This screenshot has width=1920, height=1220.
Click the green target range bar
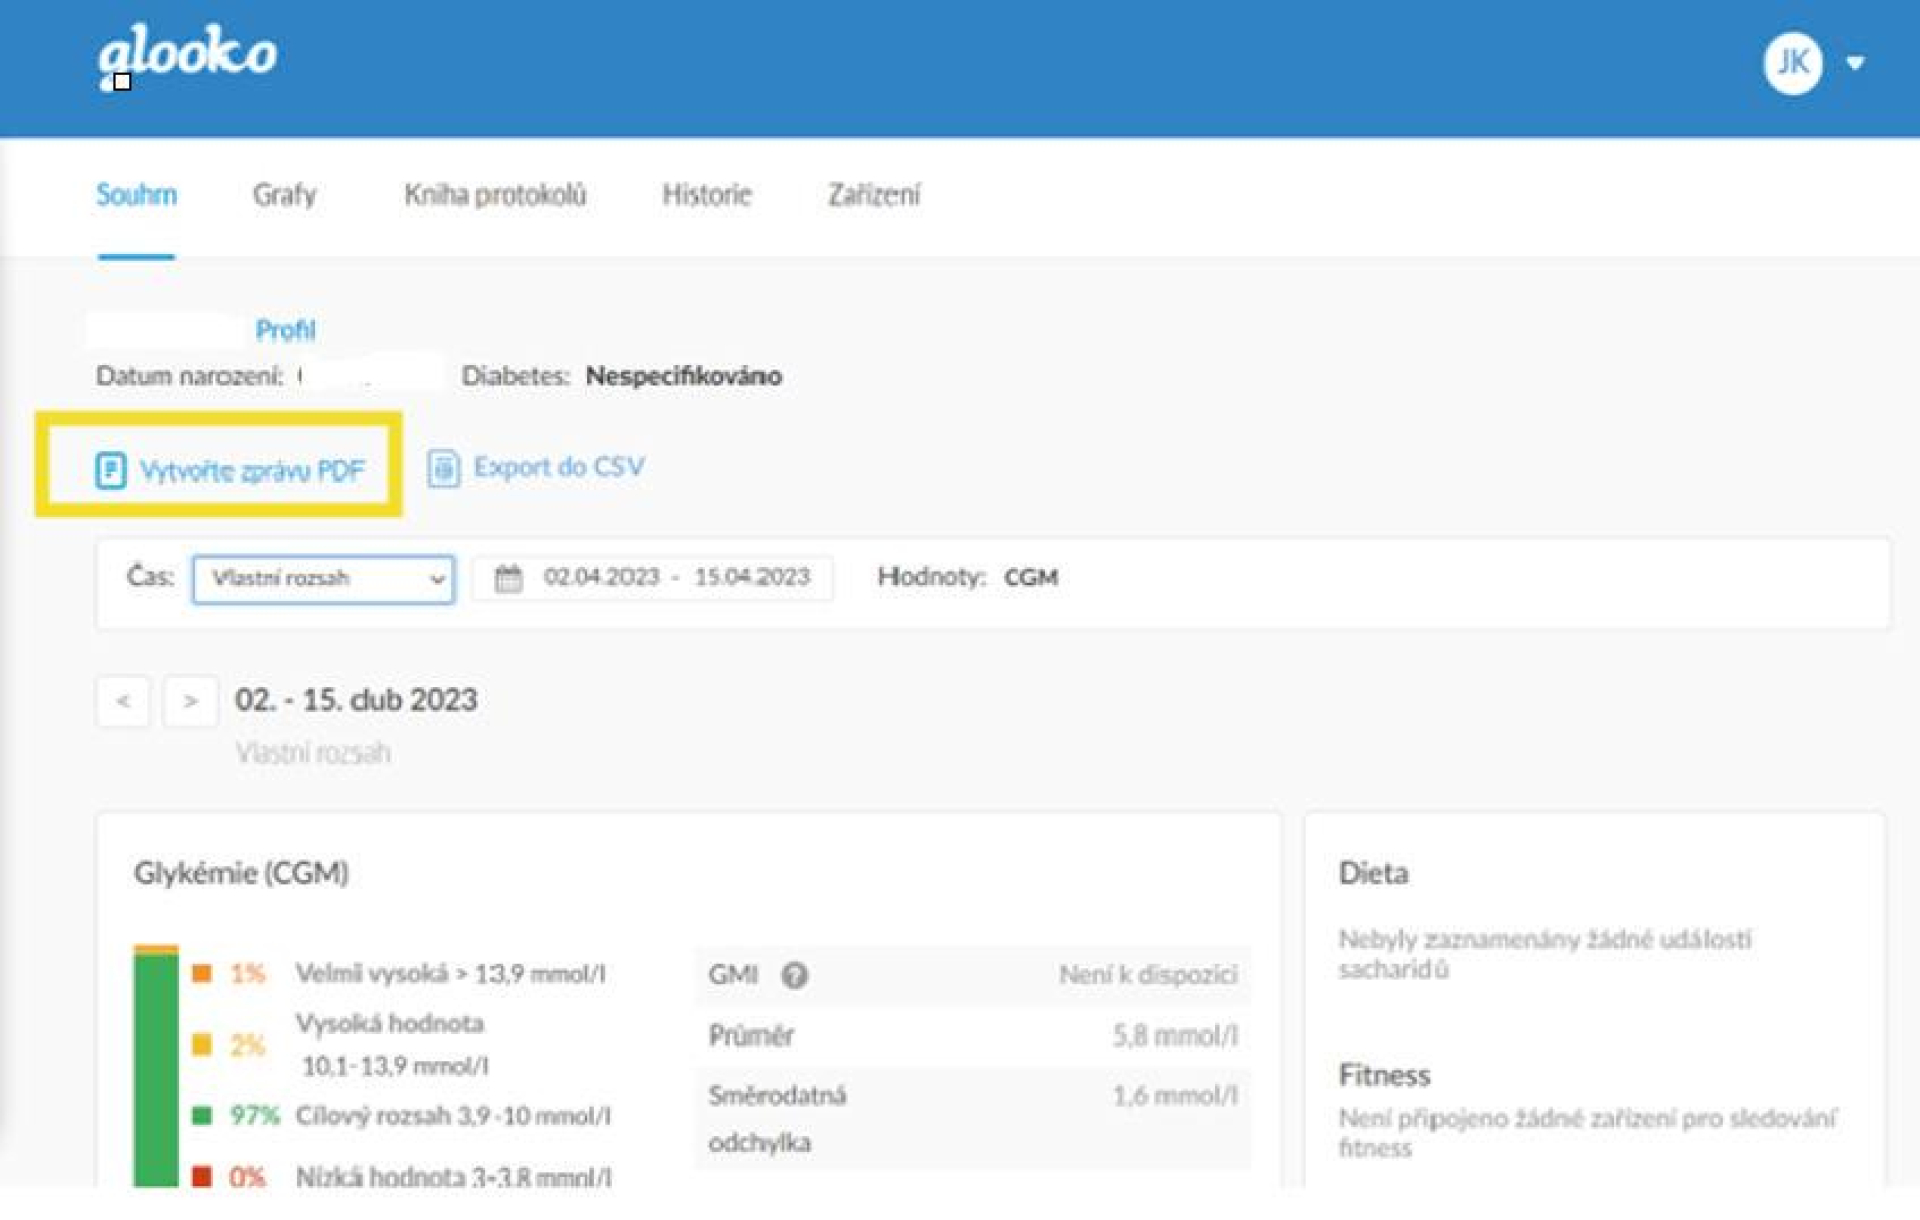click(x=155, y=1070)
